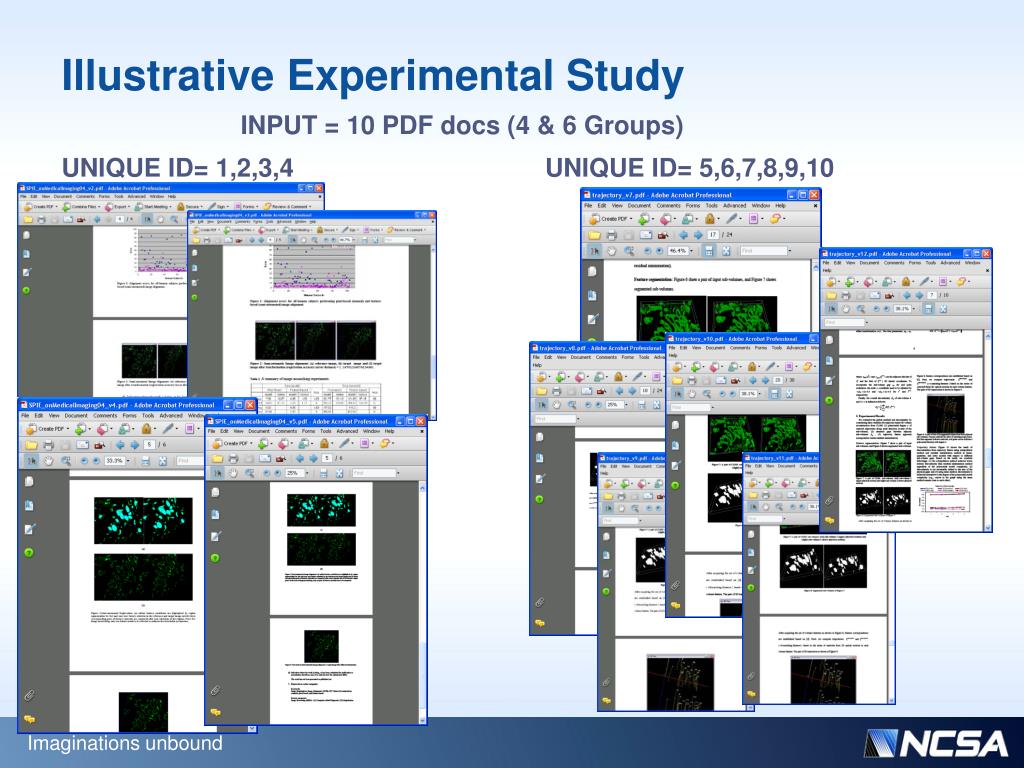Viewport: 1024px width, 768px height.
Task: Click Secure padlock in trajectory_v12 window
Action: (906, 281)
